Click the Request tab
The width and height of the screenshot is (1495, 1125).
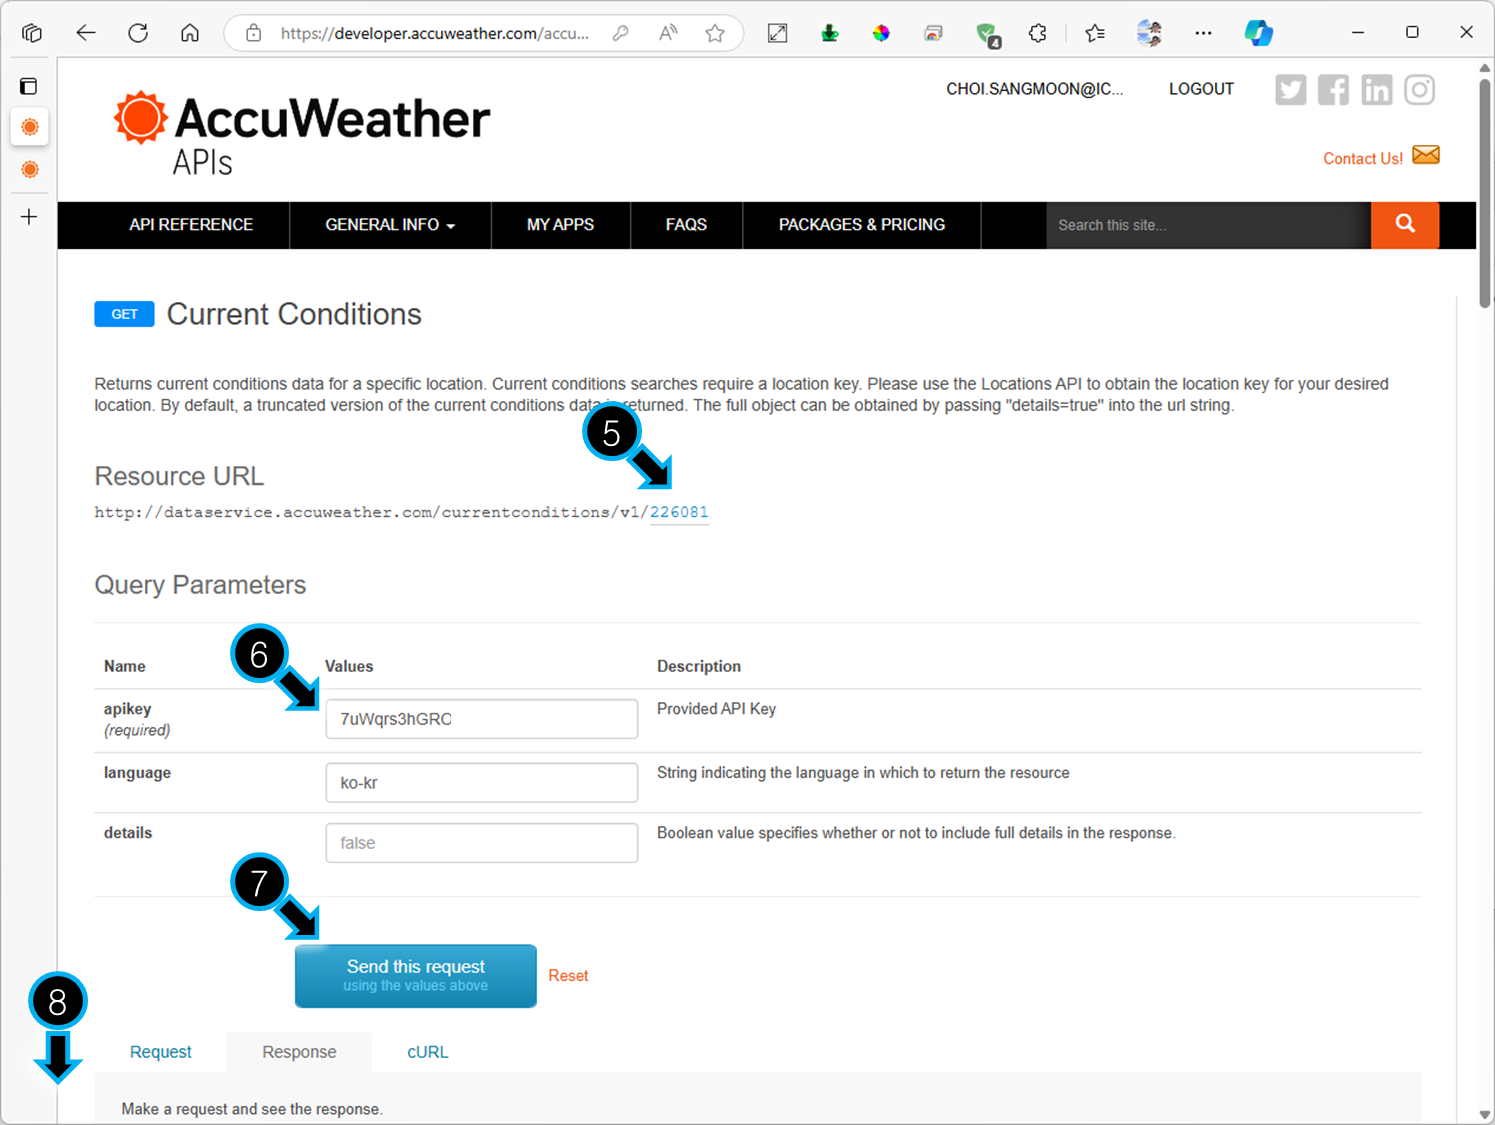pos(161,1052)
